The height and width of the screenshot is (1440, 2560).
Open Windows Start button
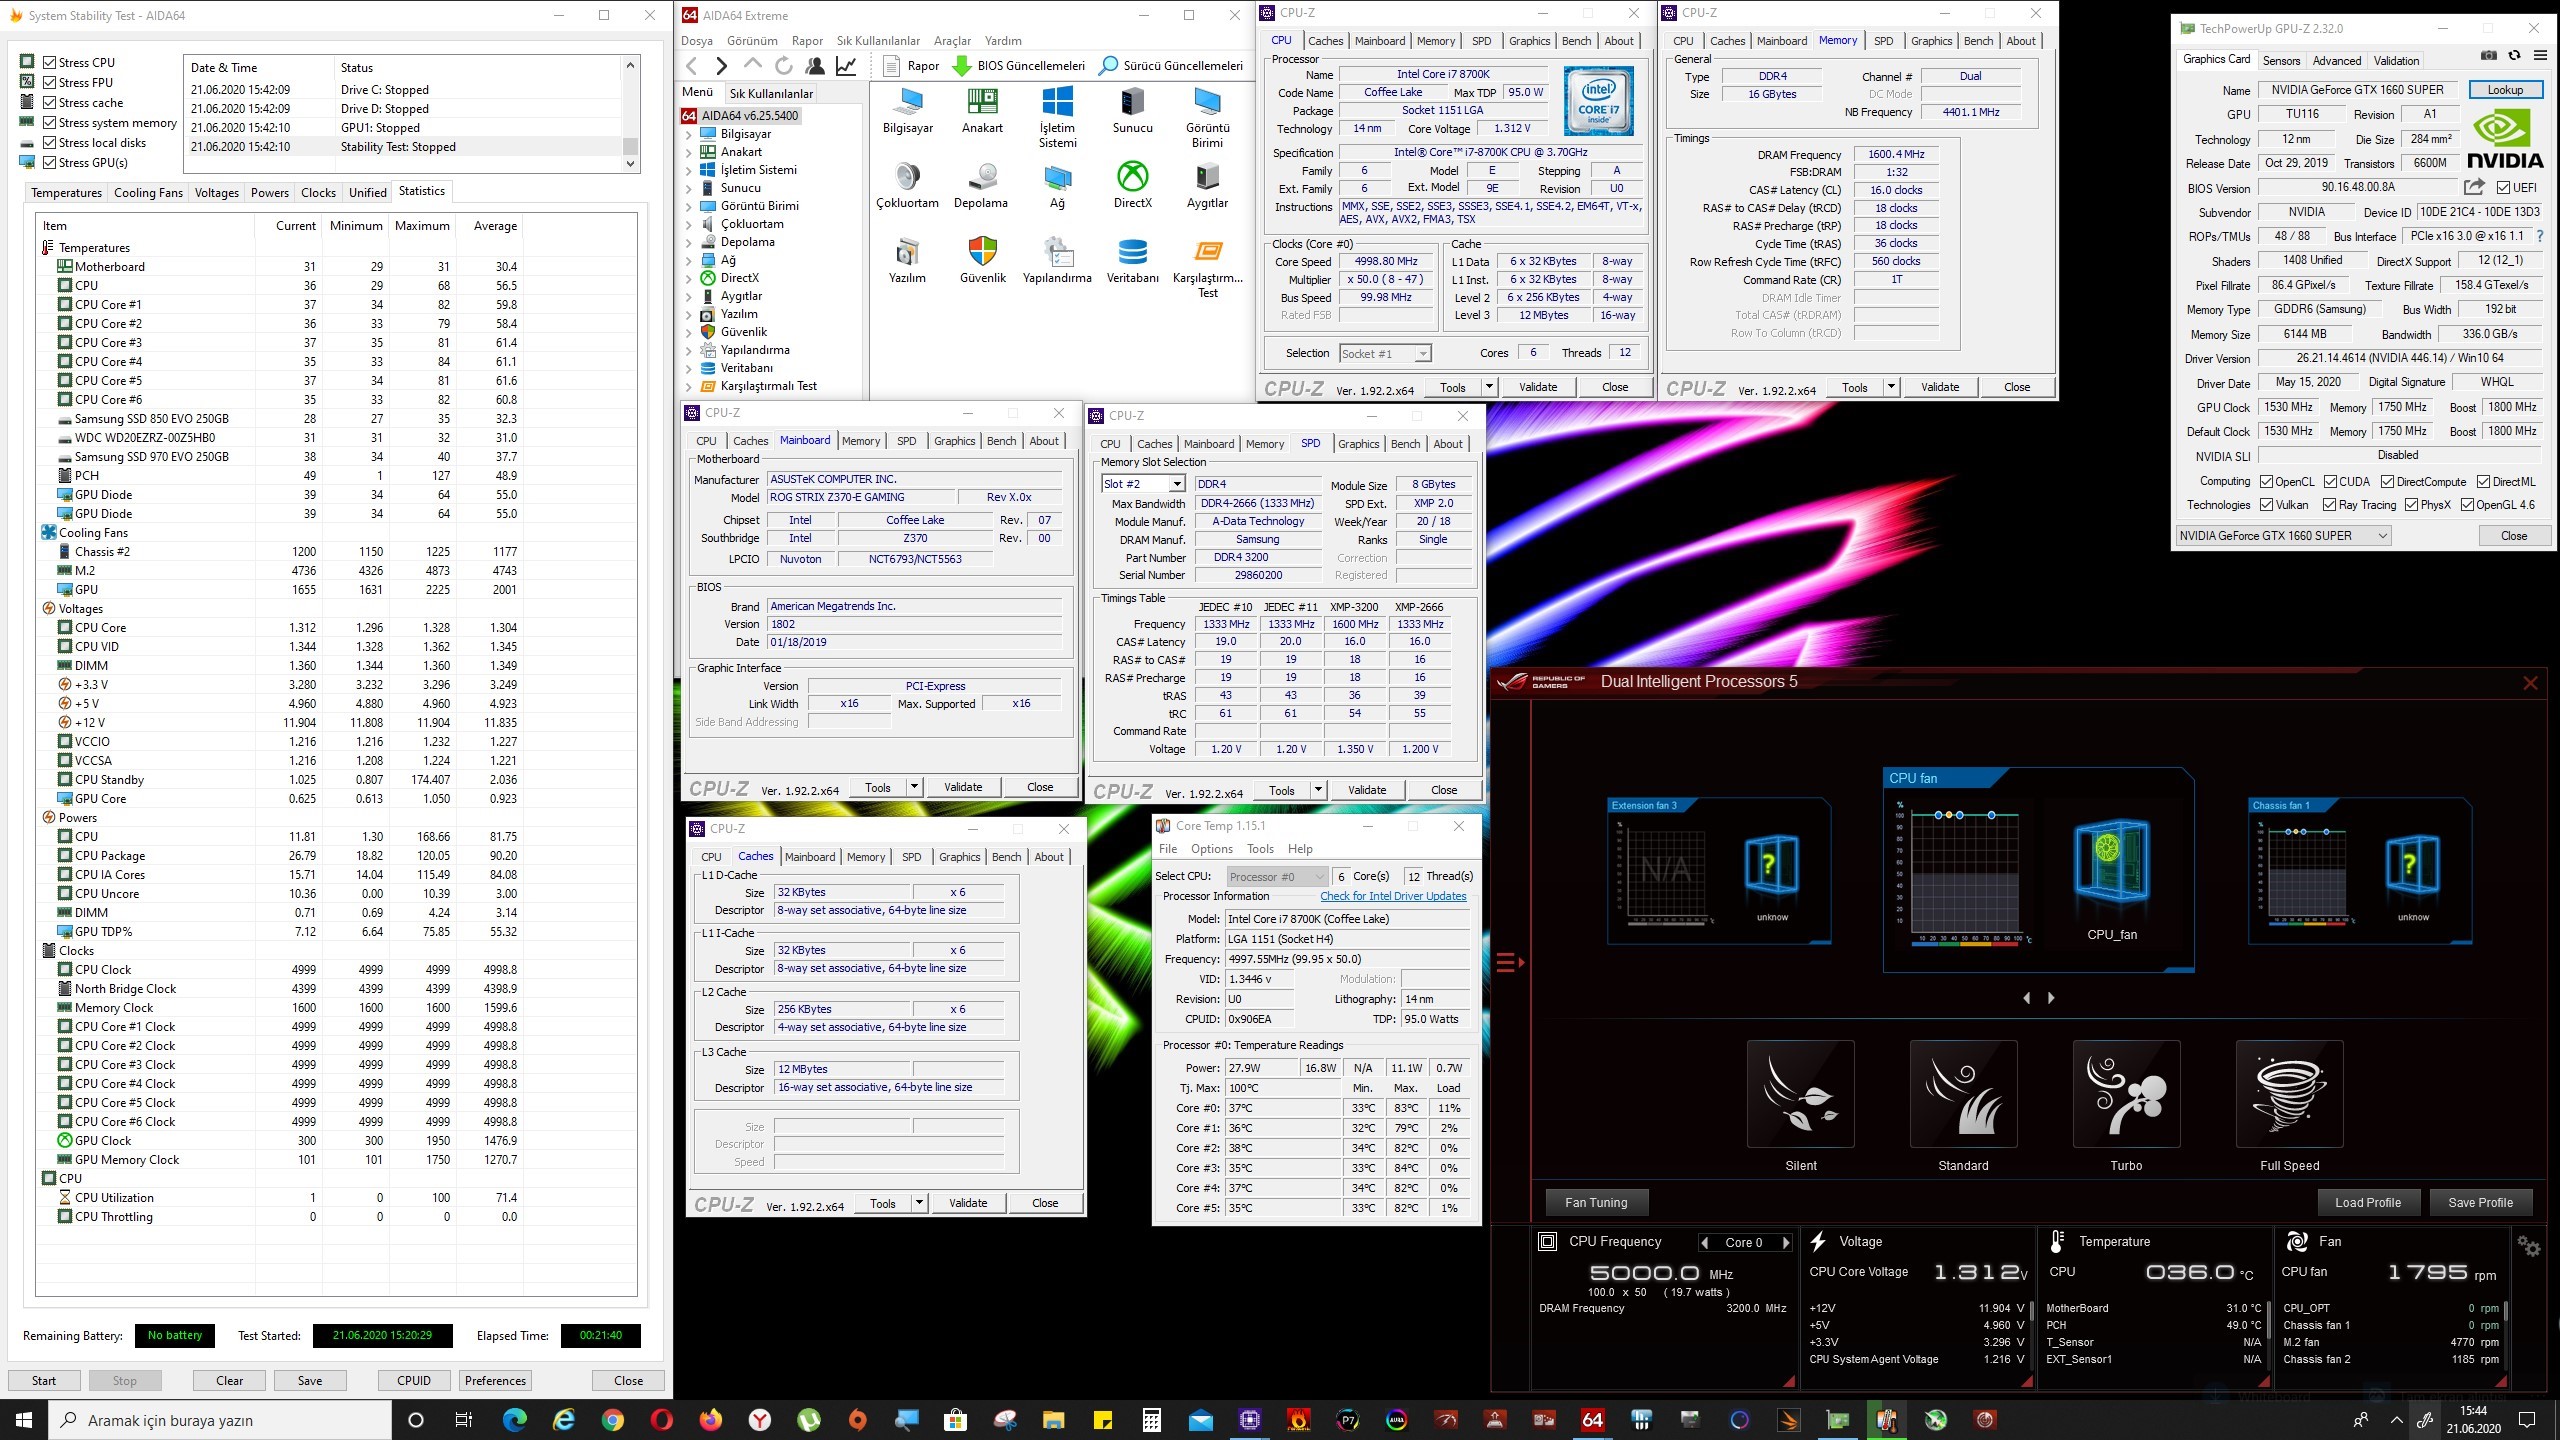tap(24, 1420)
